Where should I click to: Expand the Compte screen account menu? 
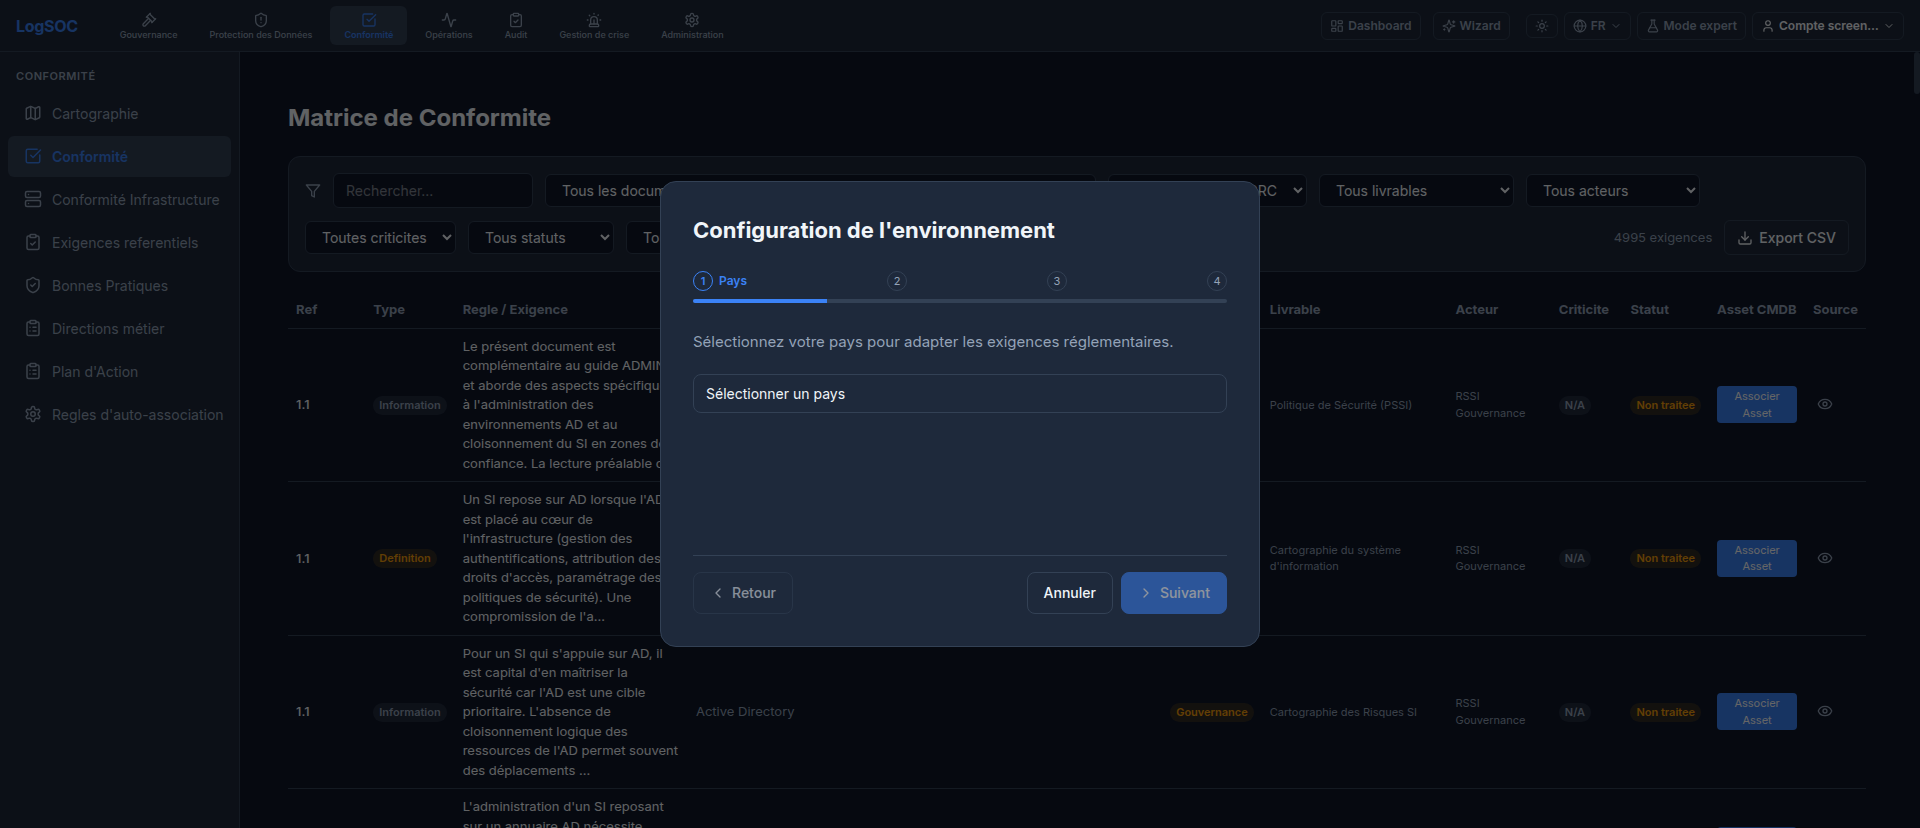pos(1828,26)
